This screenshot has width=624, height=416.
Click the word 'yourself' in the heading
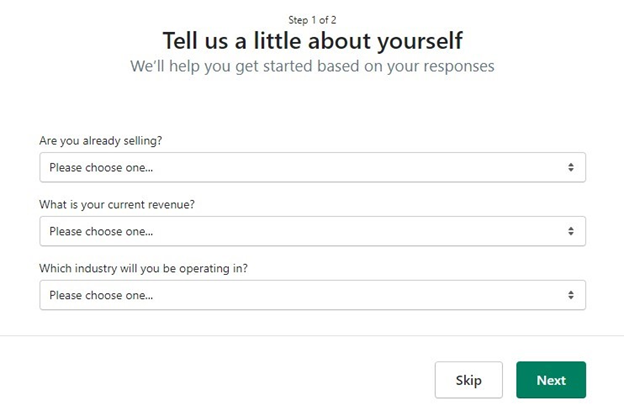pos(422,41)
